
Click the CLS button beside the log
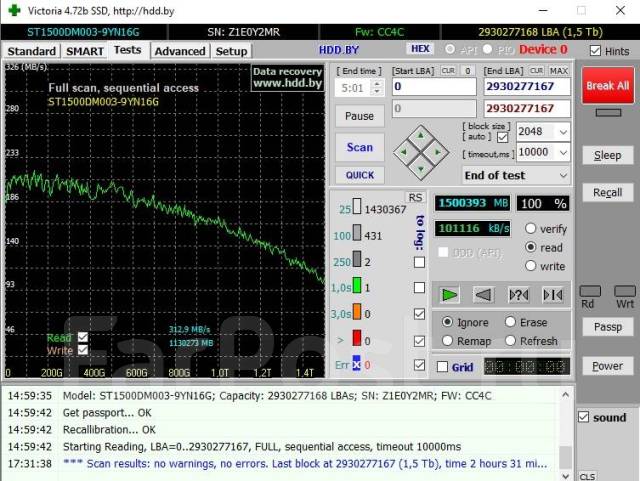587,476
